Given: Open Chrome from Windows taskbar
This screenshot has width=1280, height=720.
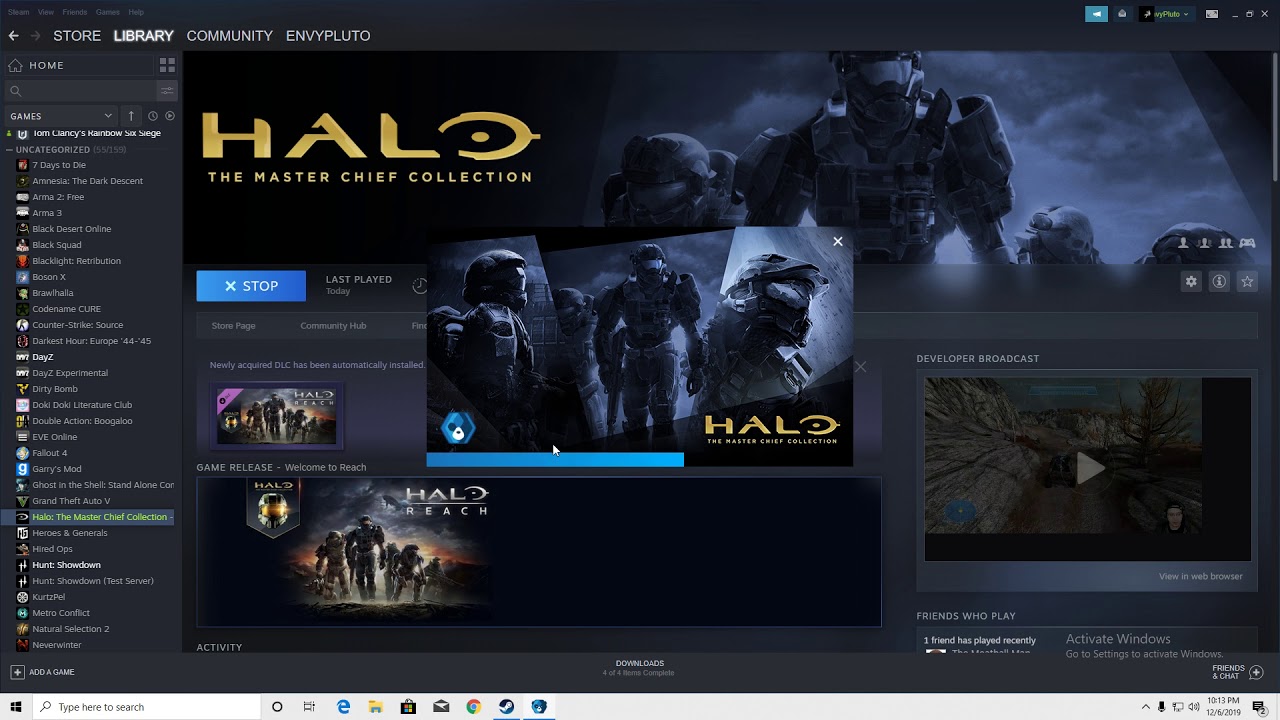Looking at the screenshot, I should [x=474, y=707].
